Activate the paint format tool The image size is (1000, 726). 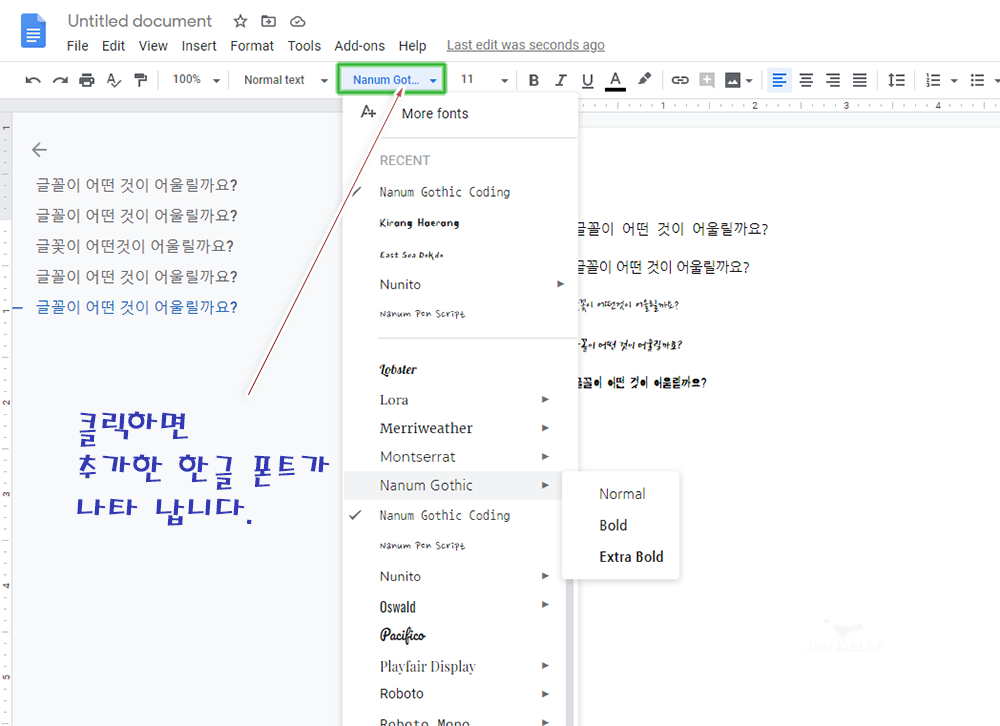tap(140, 80)
